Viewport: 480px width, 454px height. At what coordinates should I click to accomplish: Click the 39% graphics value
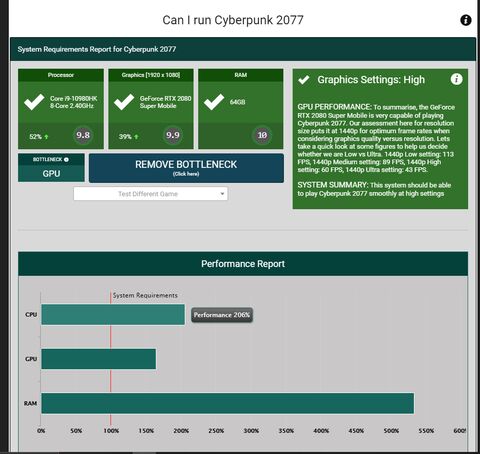point(125,137)
